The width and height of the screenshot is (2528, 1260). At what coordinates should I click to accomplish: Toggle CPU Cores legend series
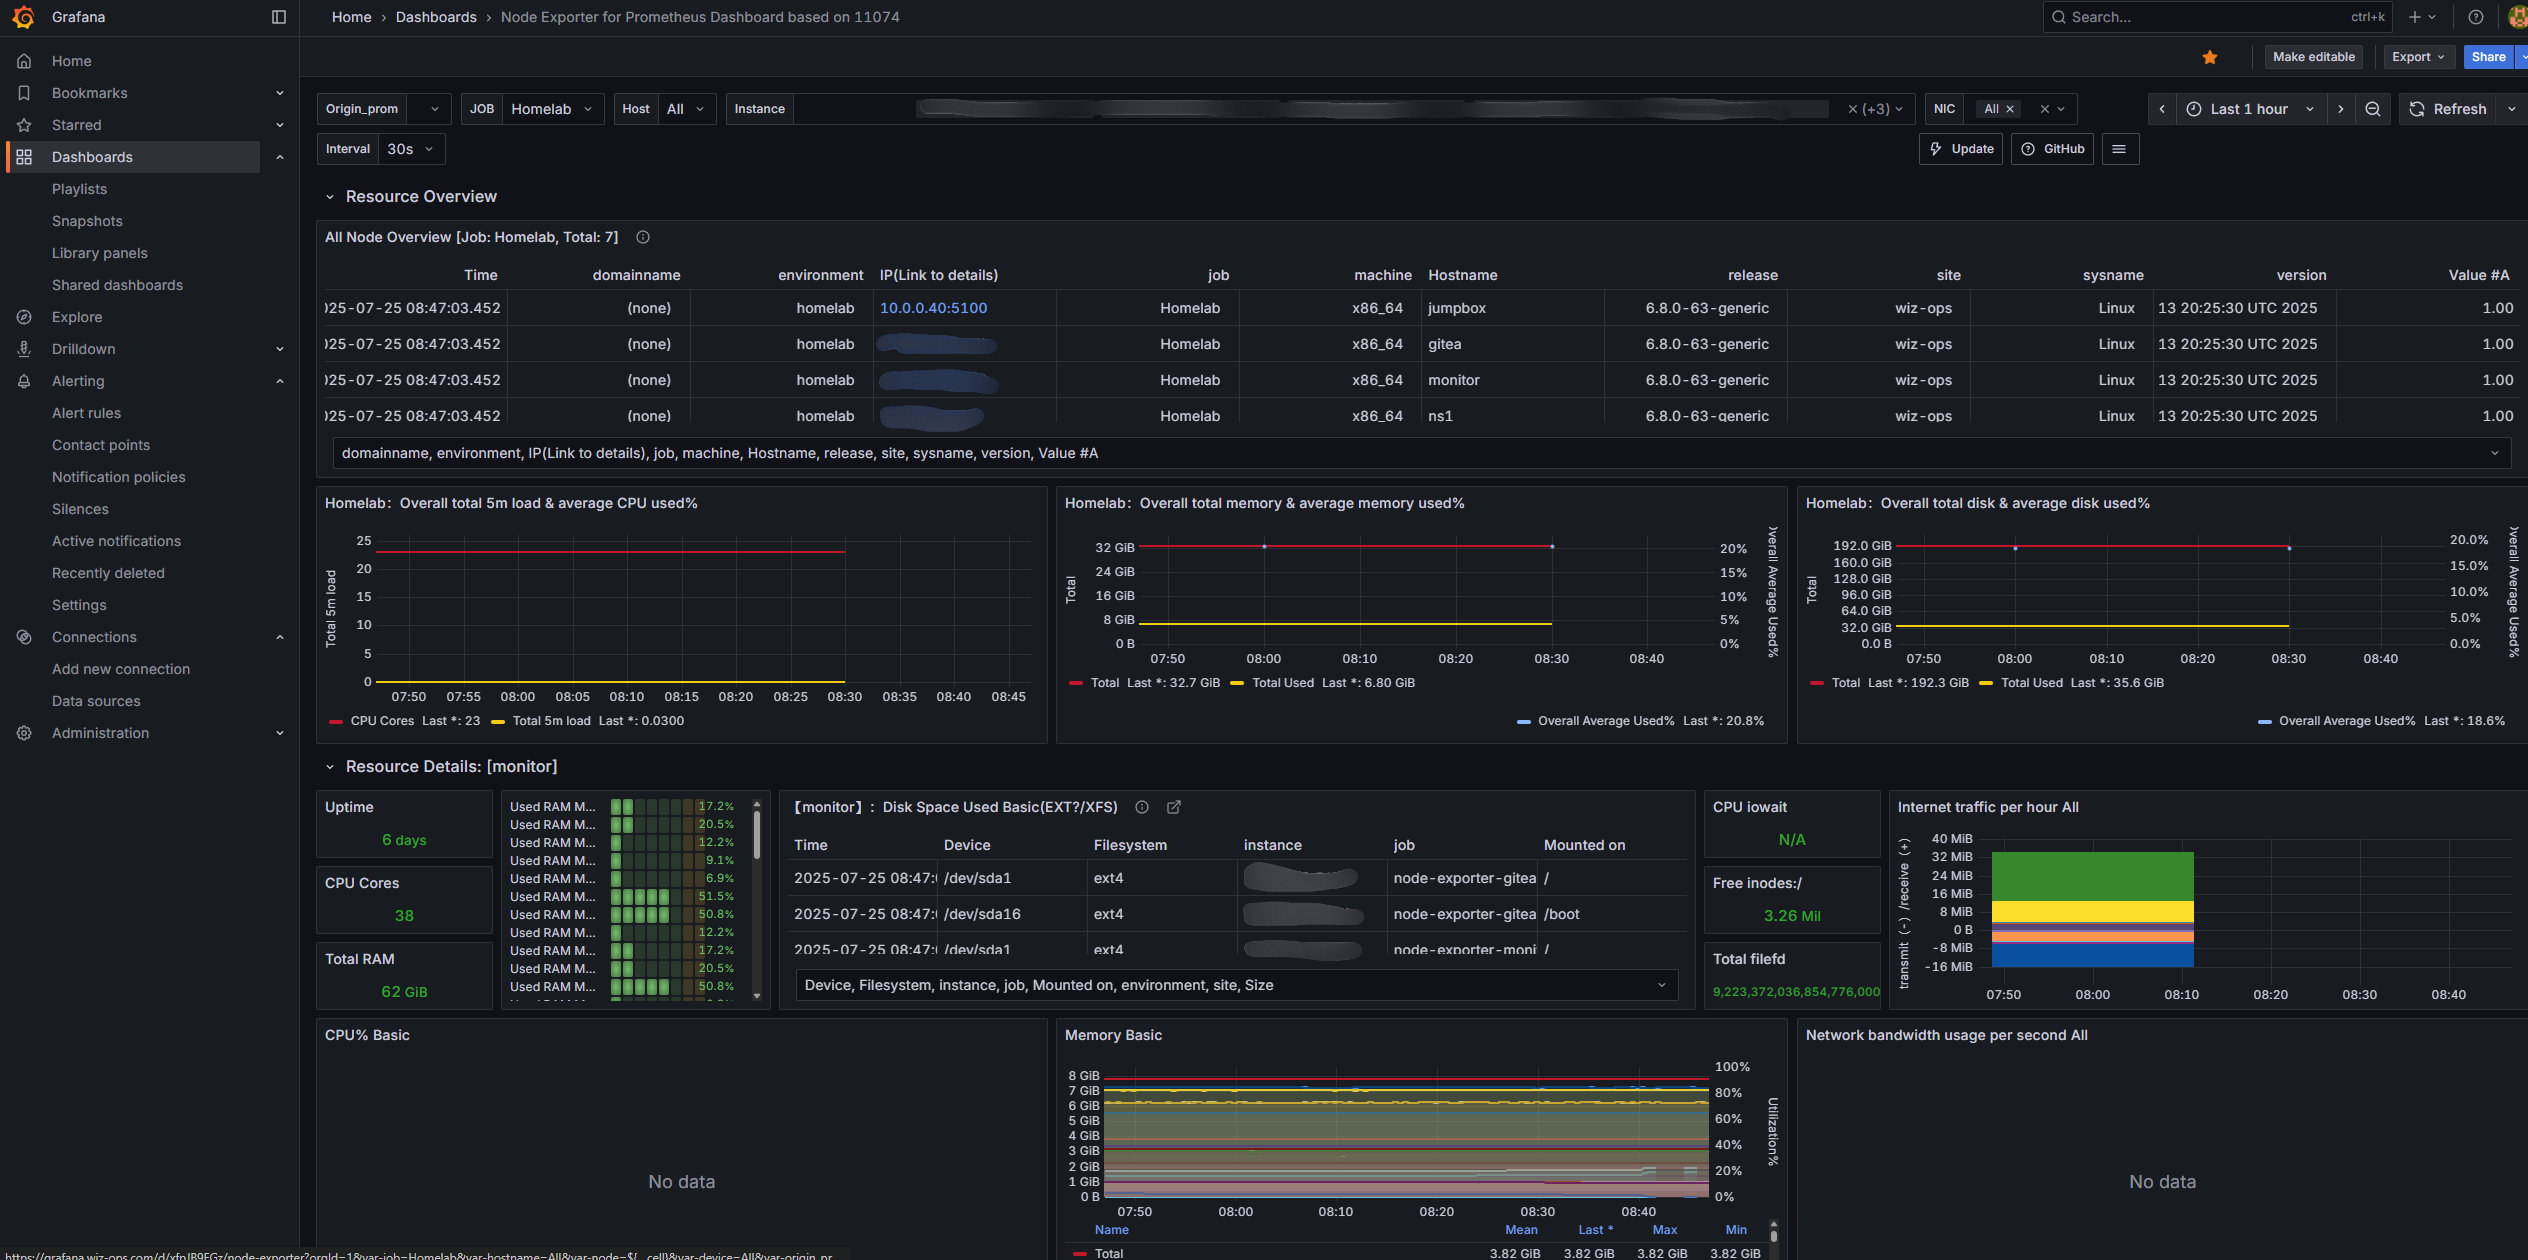point(382,721)
